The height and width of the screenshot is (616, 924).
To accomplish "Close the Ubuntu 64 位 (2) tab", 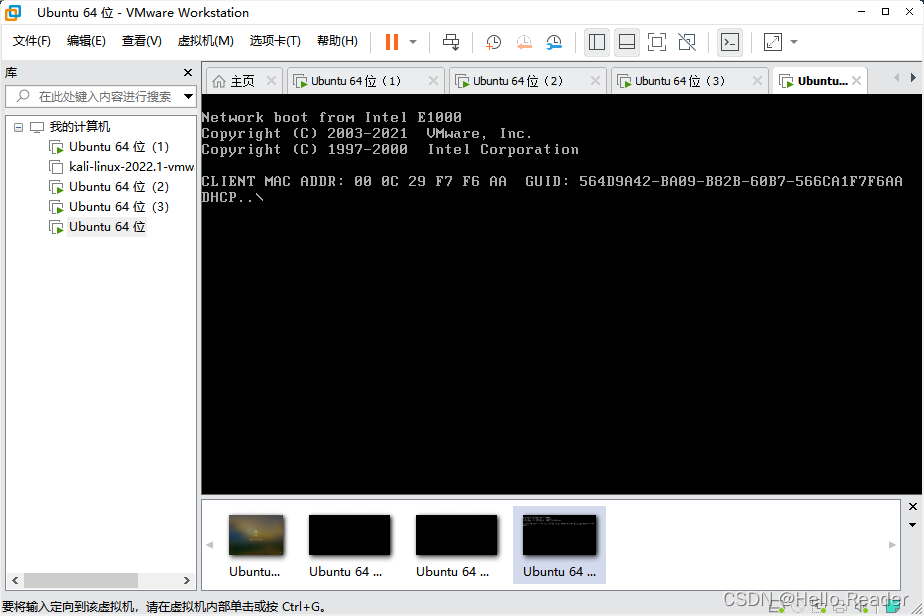I will pos(595,81).
